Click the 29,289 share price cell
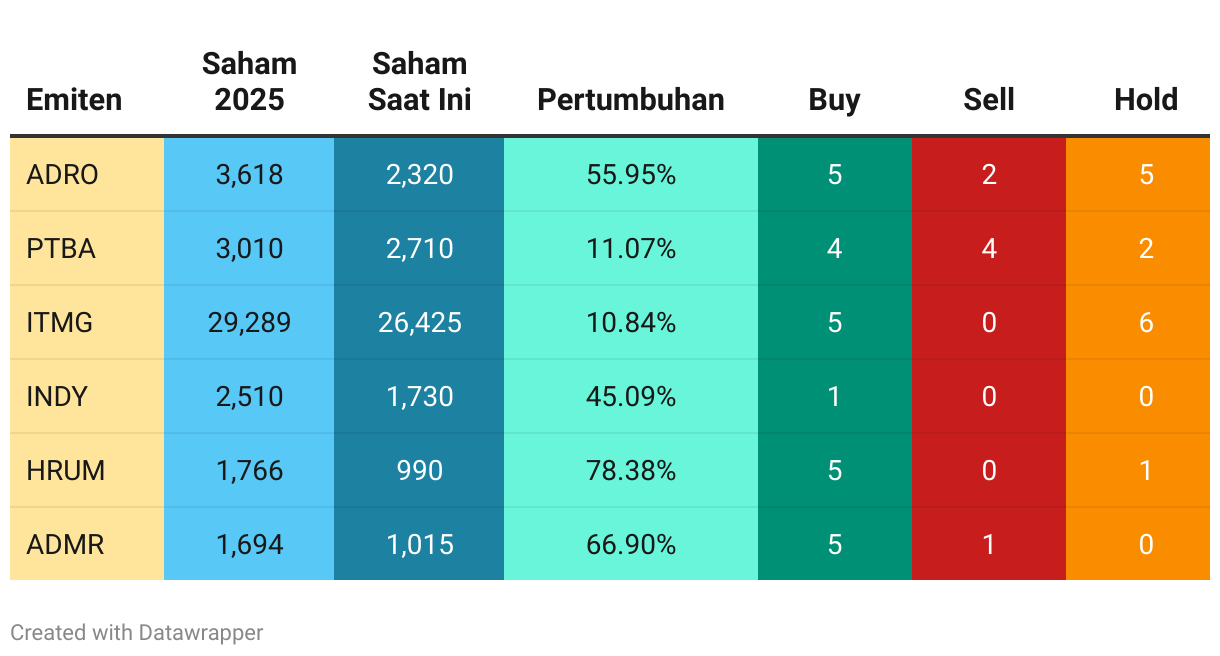Viewport: 1220px width, 656px height. click(x=249, y=323)
